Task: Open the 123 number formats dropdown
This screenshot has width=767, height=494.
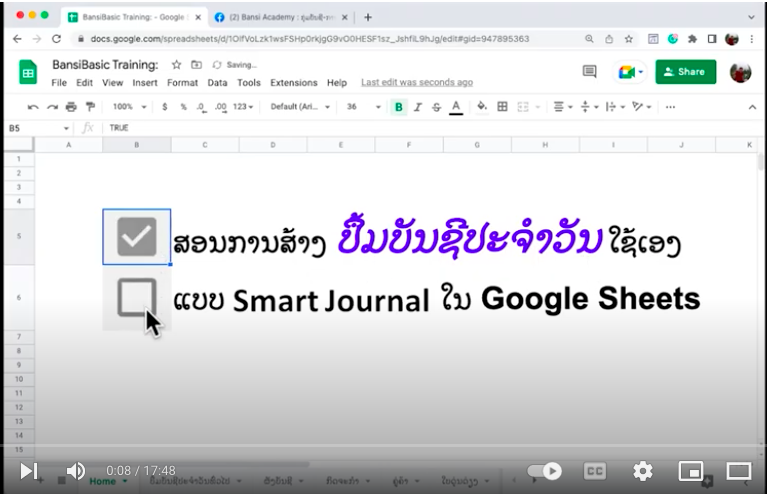Action: click(x=243, y=107)
